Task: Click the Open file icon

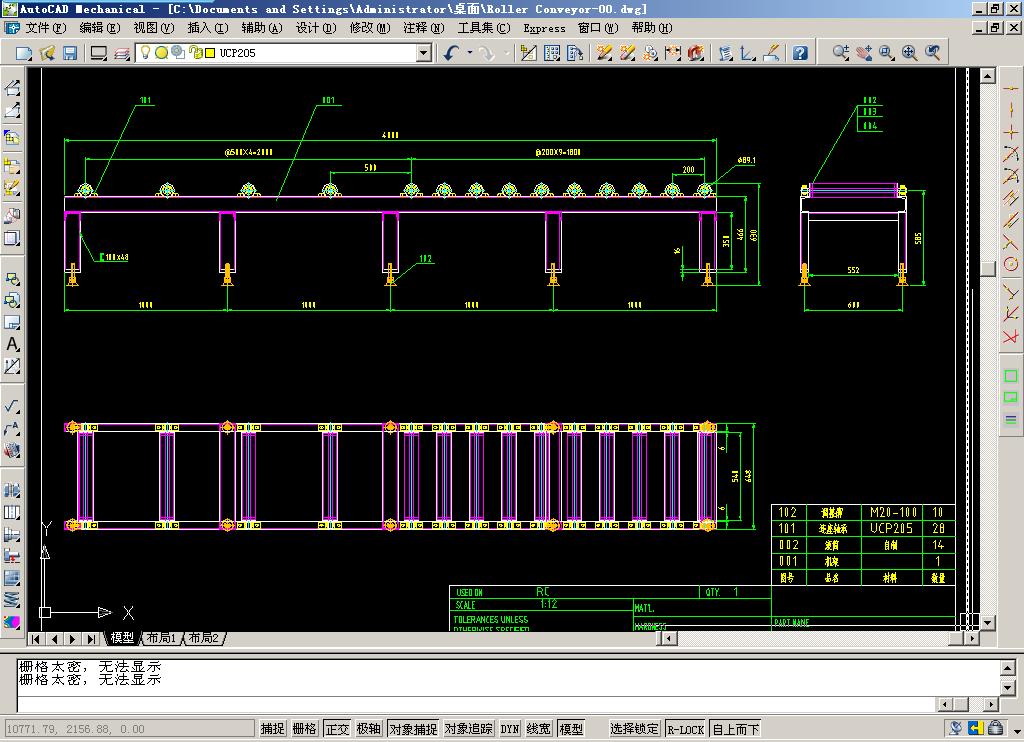Action: coord(47,53)
